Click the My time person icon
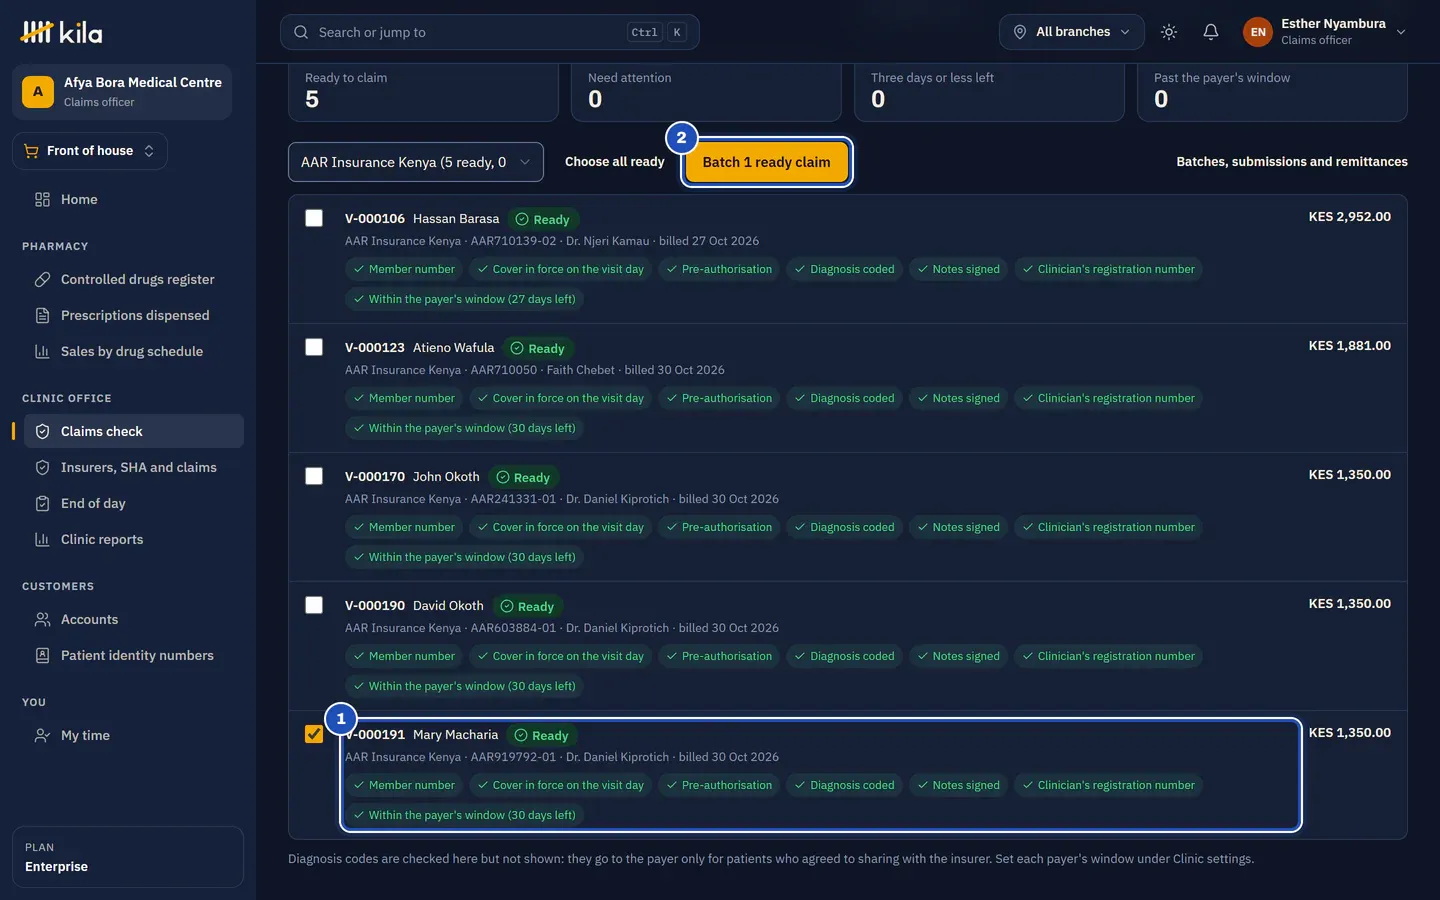The width and height of the screenshot is (1440, 900). (42, 735)
